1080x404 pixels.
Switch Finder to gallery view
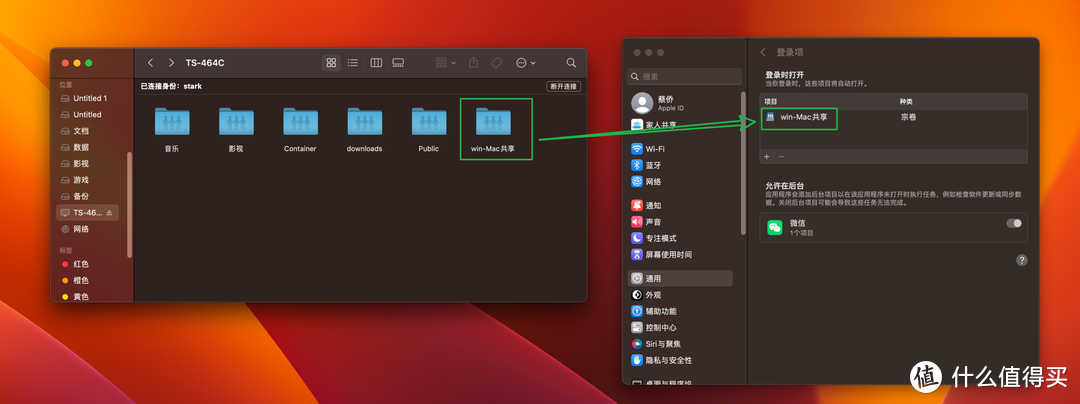(398, 63)
